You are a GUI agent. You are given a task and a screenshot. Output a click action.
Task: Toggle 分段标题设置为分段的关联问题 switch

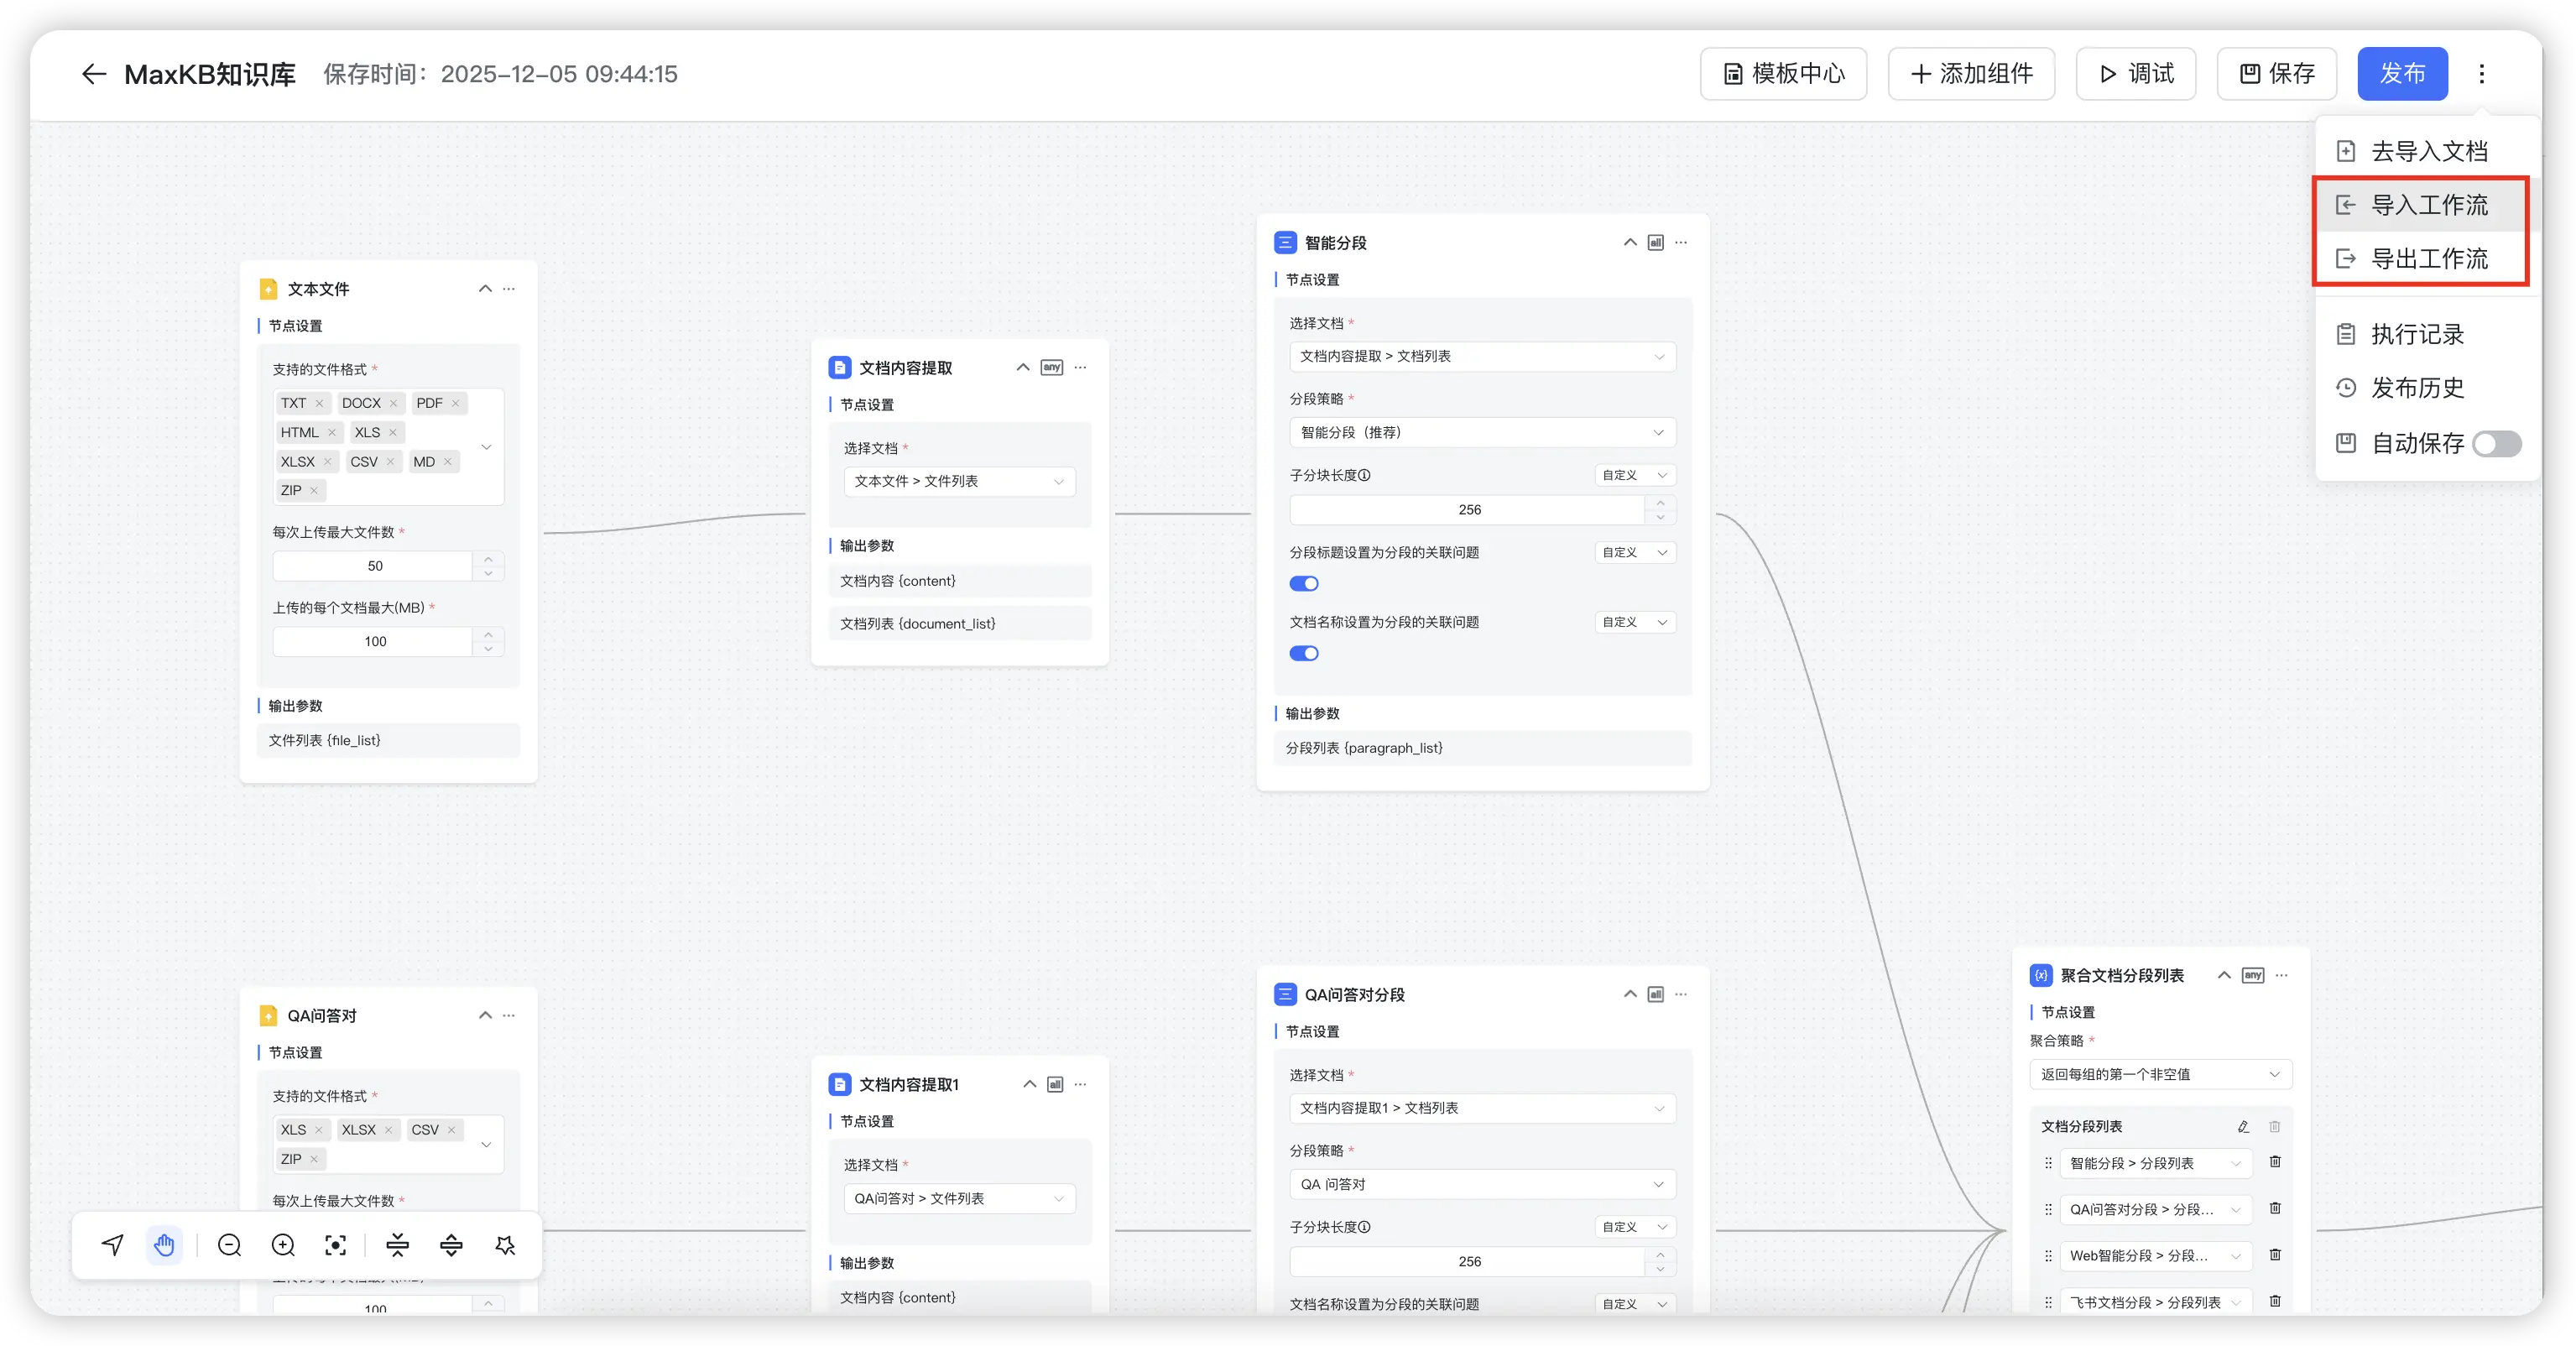coord(1304,584)
